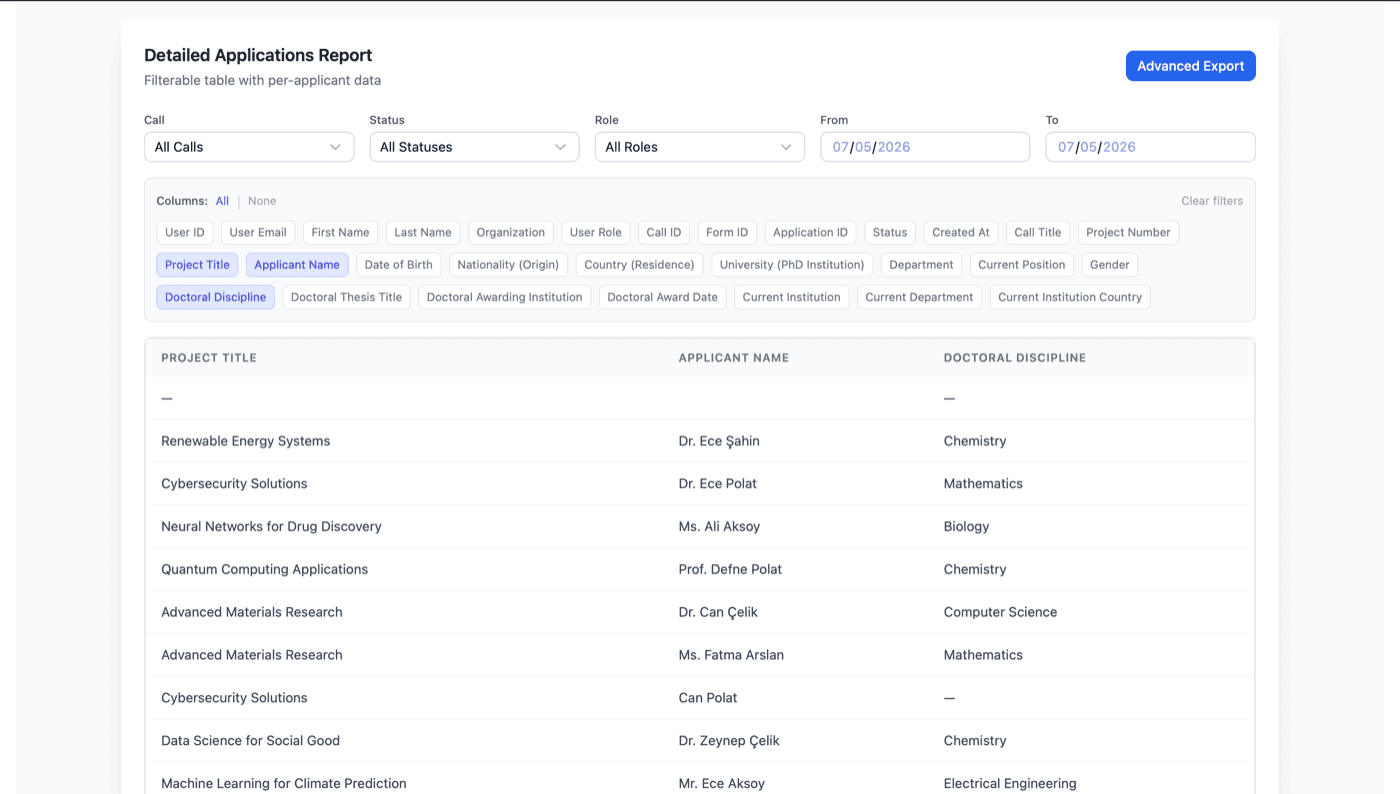Select Data Science for Social Good title
The height and width of the screenshot is (794, 1400).
pos(251,741)
